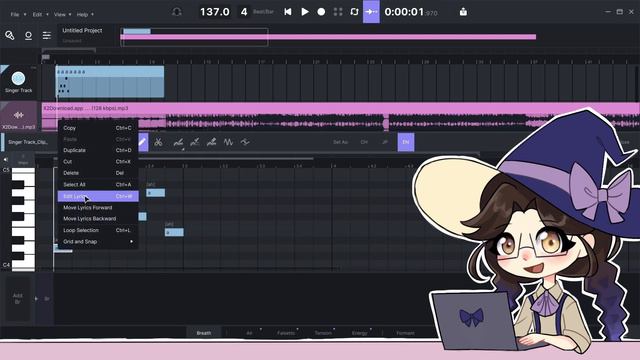
Task: Click the audio track waveform icon
Action: click(18, 116)
